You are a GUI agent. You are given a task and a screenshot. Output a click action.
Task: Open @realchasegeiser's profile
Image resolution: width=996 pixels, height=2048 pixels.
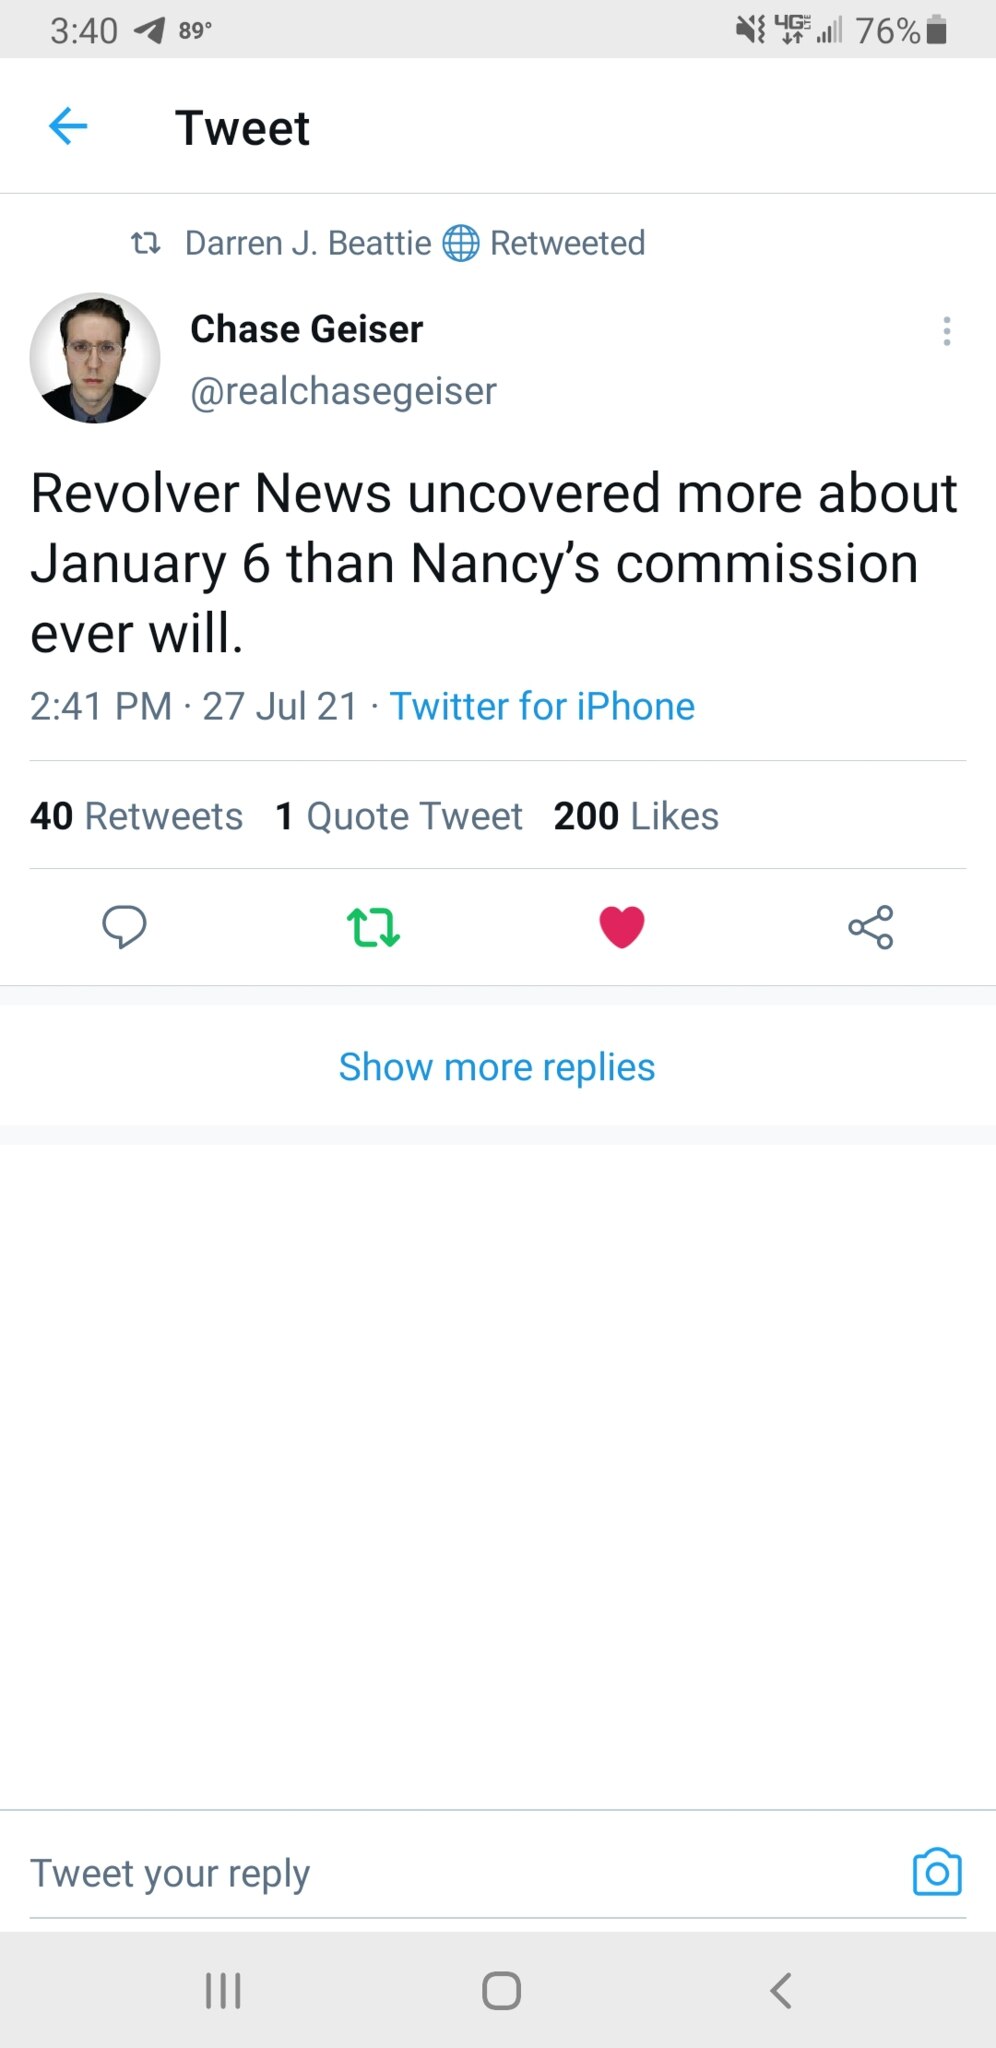click(342, 391)
